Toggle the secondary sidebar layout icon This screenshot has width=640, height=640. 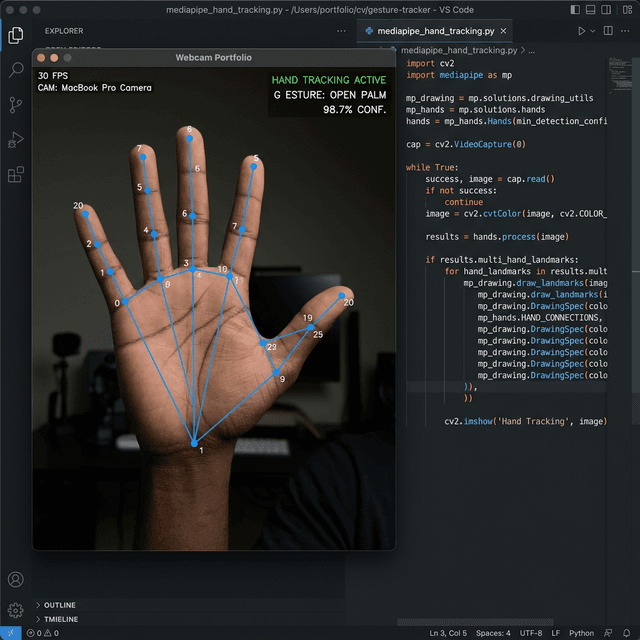click(x=606, y=10)
